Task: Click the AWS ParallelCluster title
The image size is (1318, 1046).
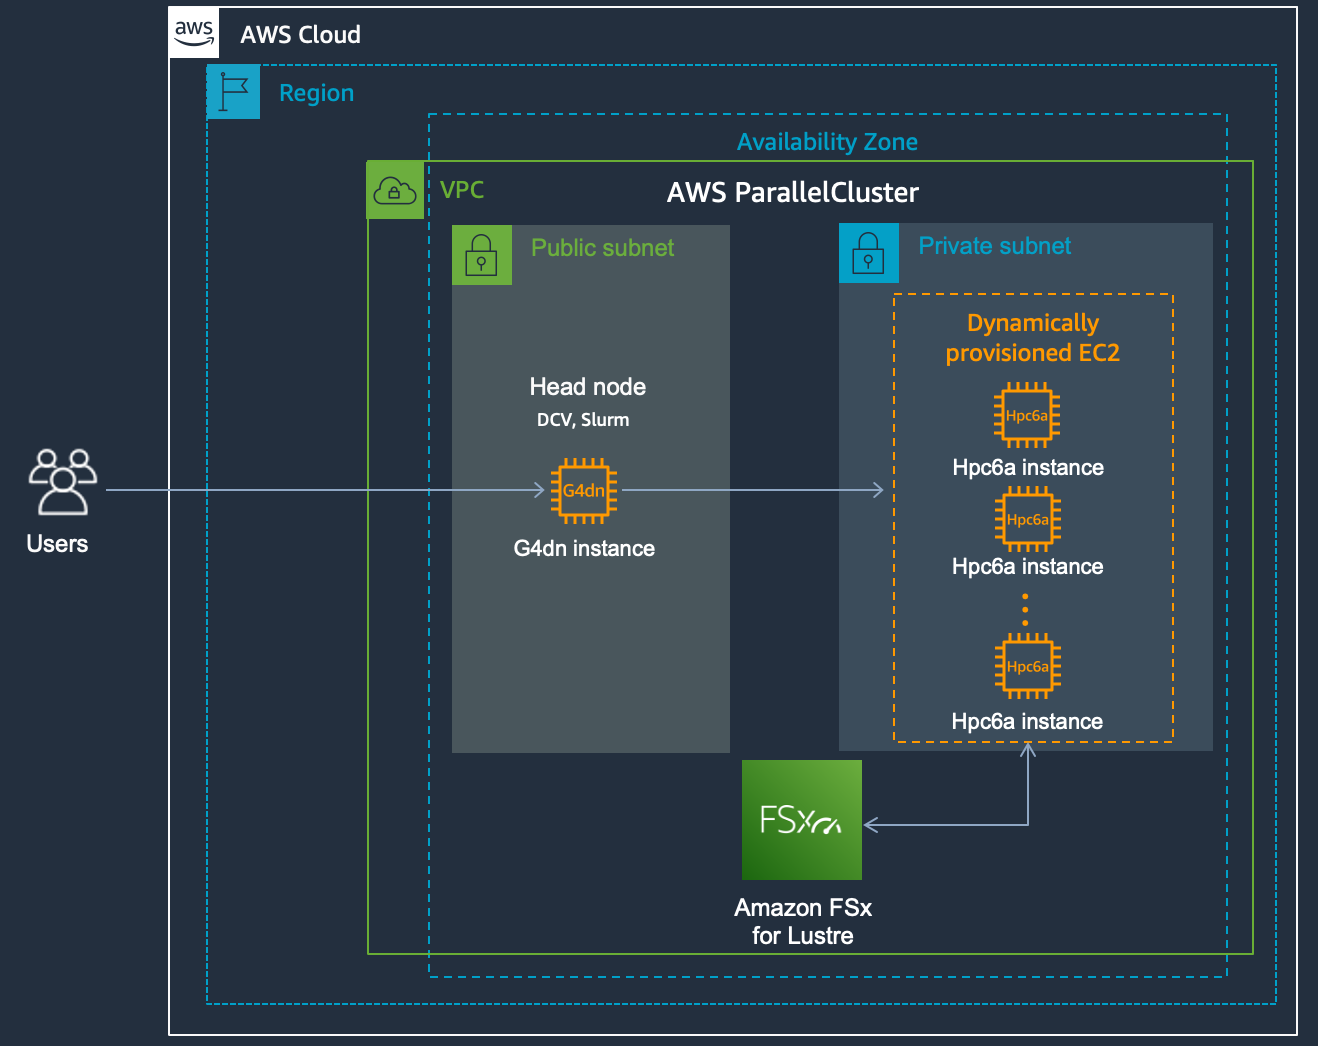Action: click(793, 192)
